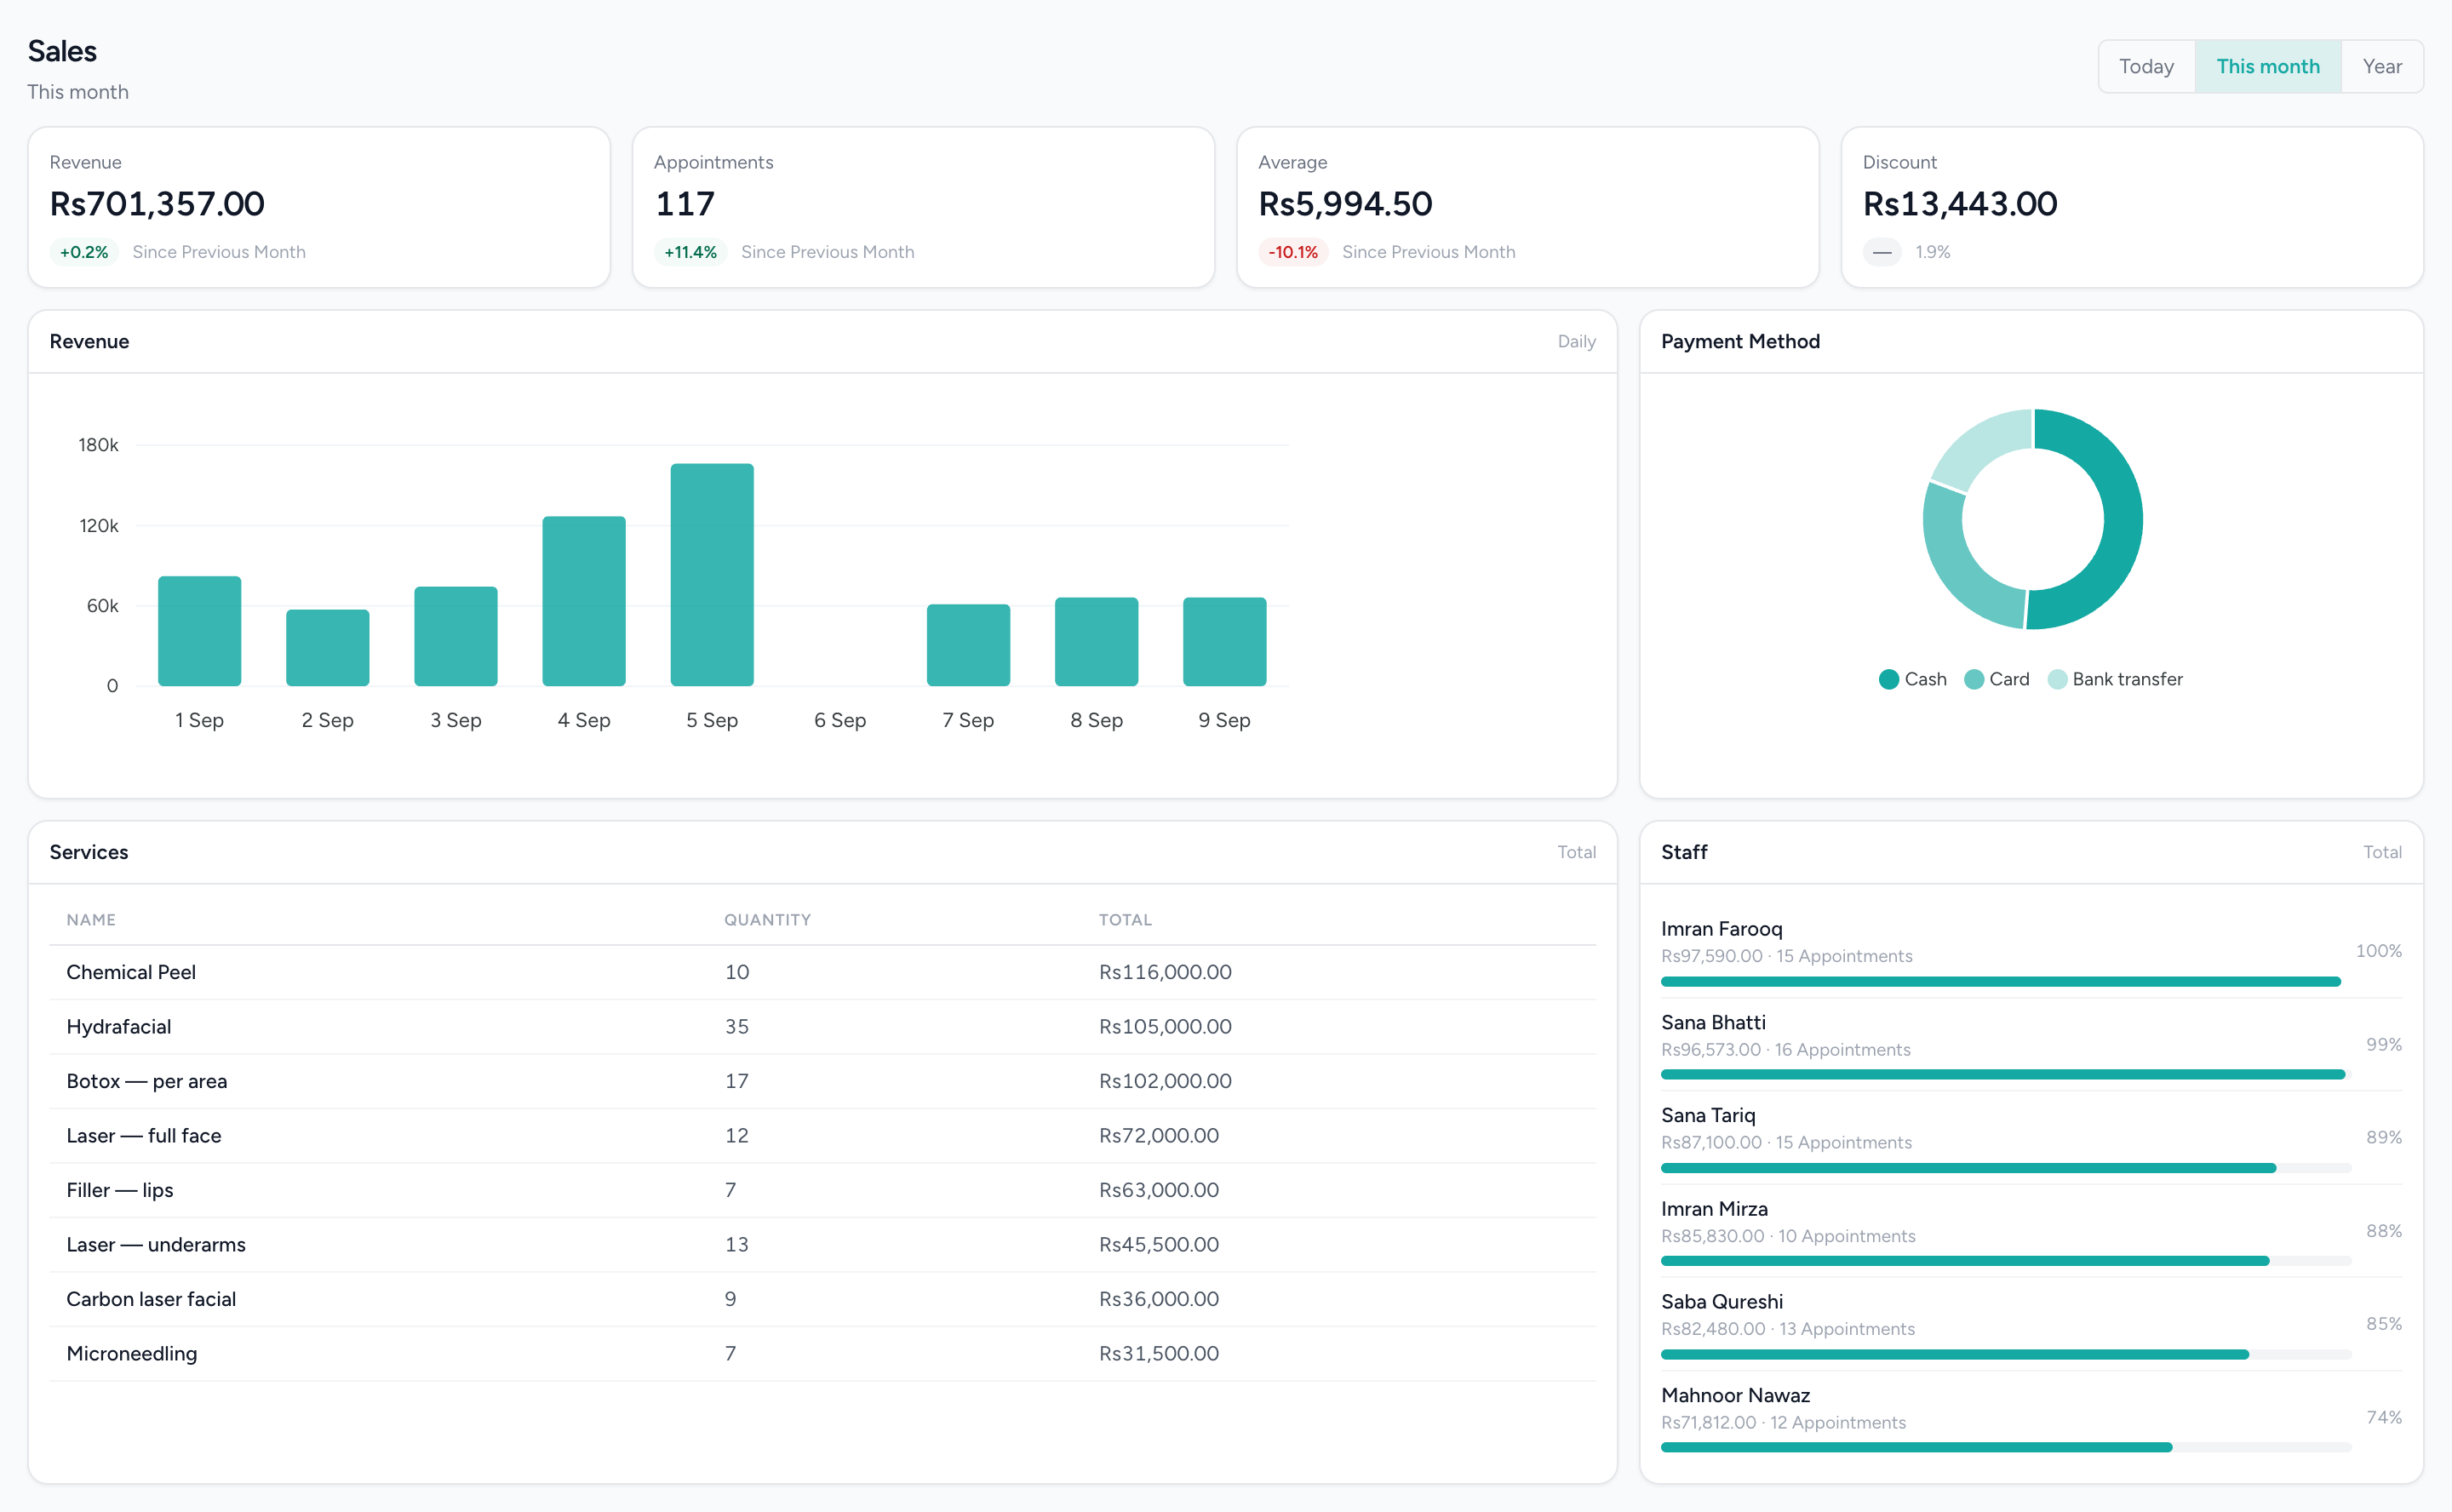Select the 8 Sep revenue bar
Screen dimensions: 2452x1512
(x=1096, y=642)
